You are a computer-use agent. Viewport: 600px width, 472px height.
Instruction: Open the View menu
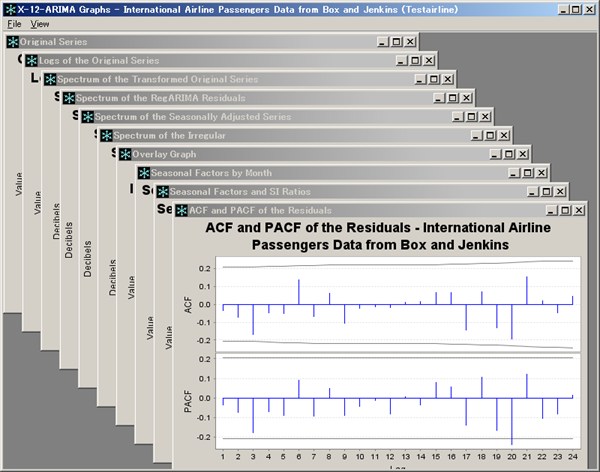[40, 24]
